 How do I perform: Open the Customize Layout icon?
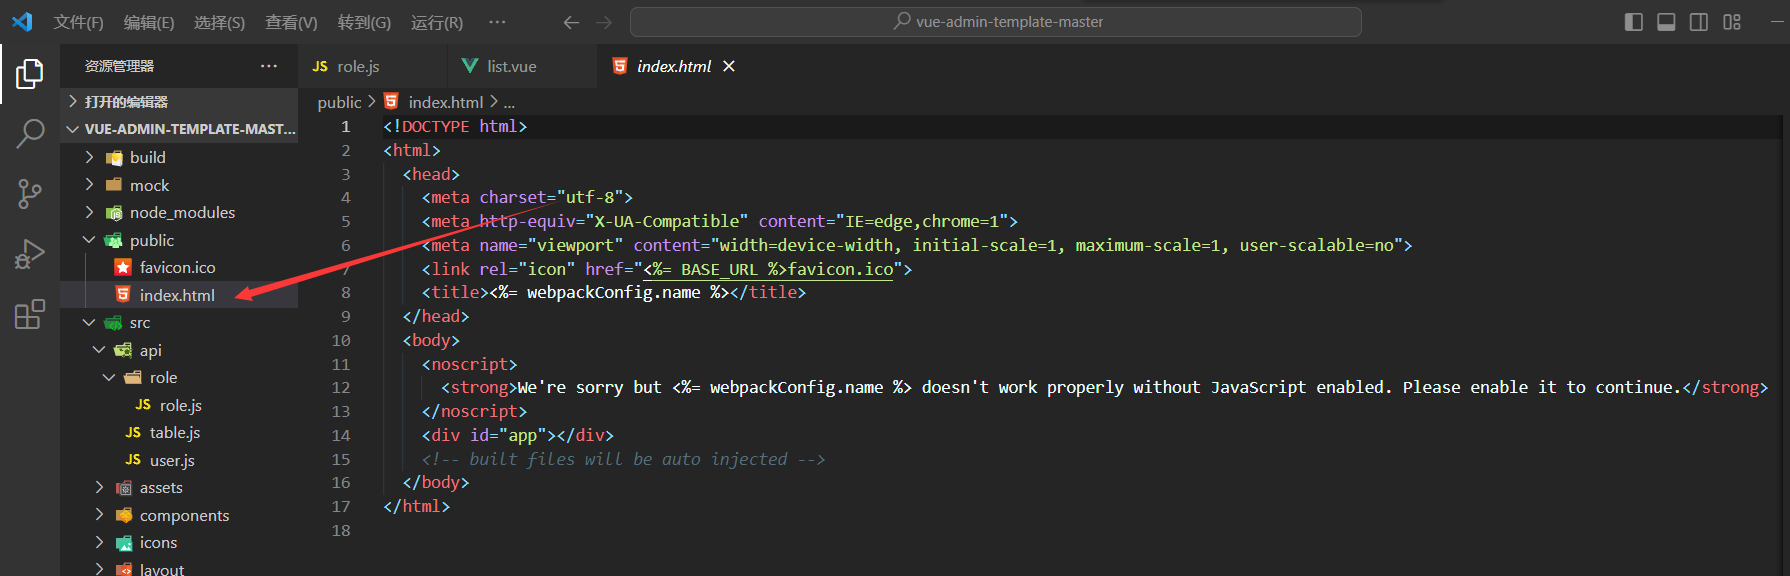coord(1732,22)
